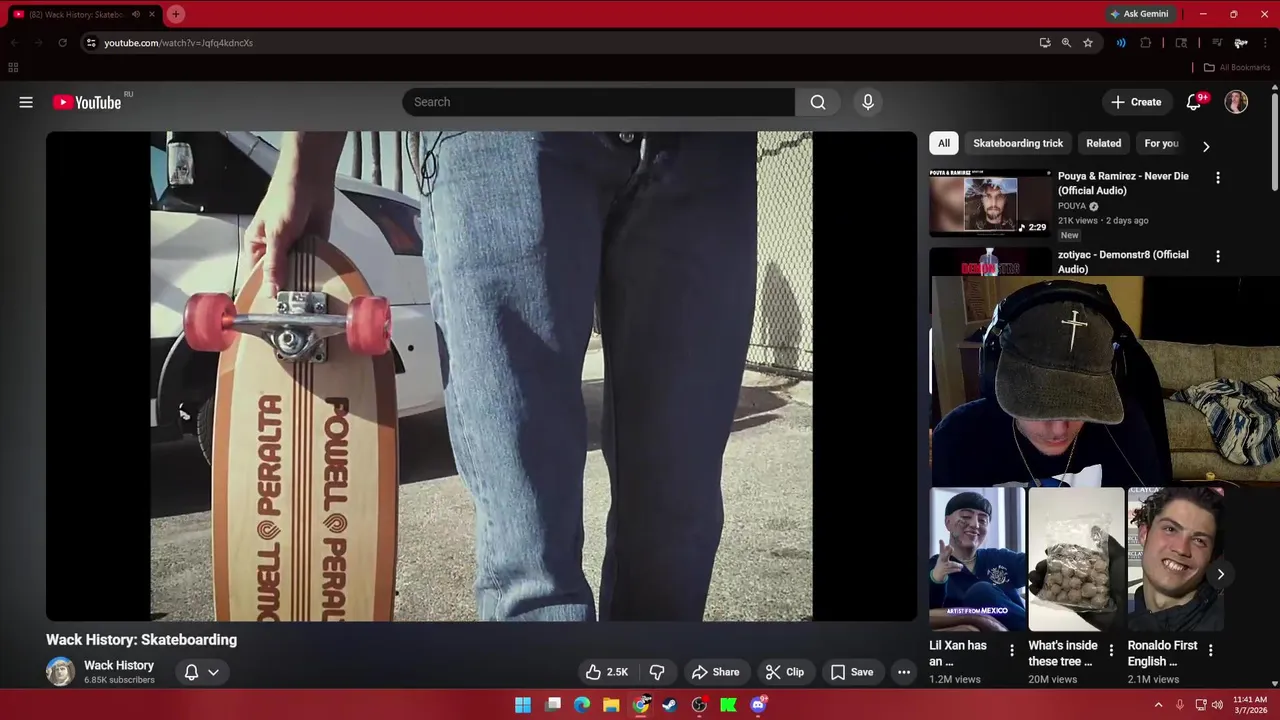This screenshot has height=720, width=1280.
Task: Open Microsoft Edge from the taskbar
Action: 582,705
